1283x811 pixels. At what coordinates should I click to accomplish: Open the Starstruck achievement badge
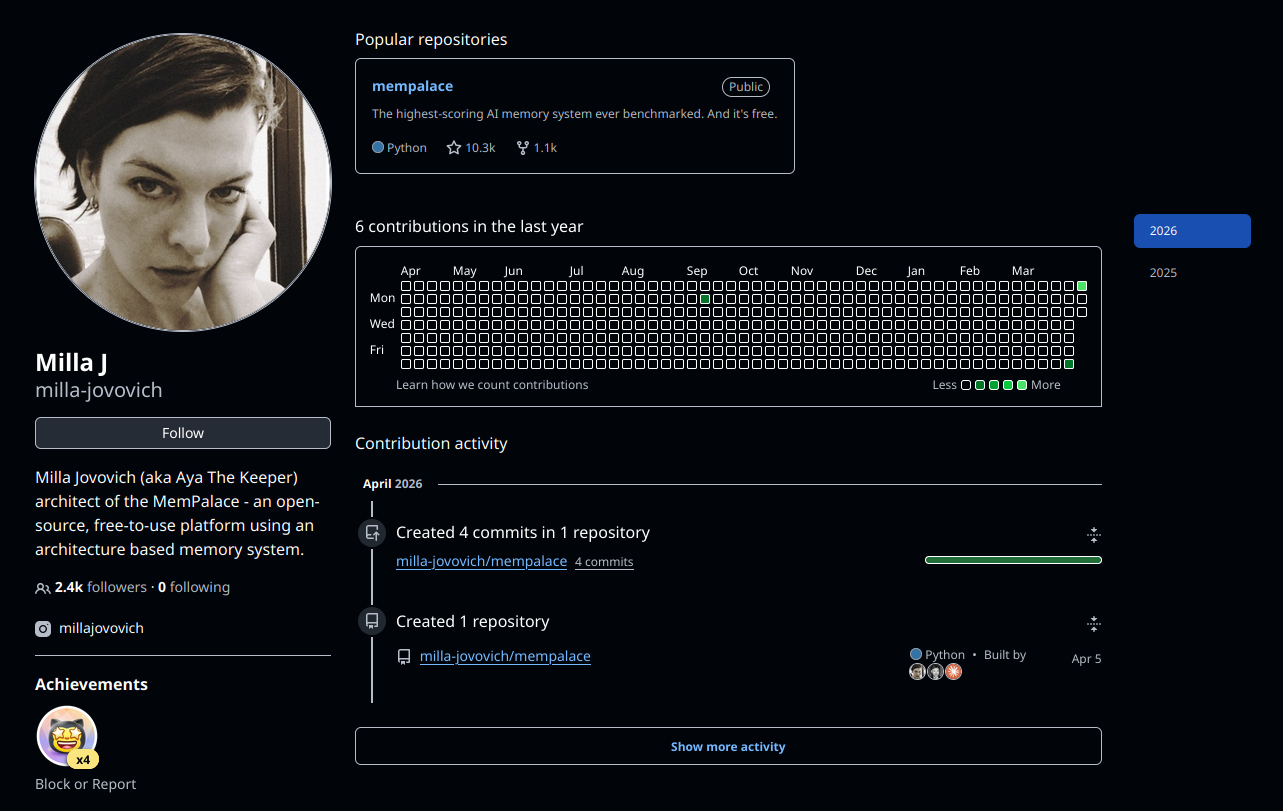66,736
